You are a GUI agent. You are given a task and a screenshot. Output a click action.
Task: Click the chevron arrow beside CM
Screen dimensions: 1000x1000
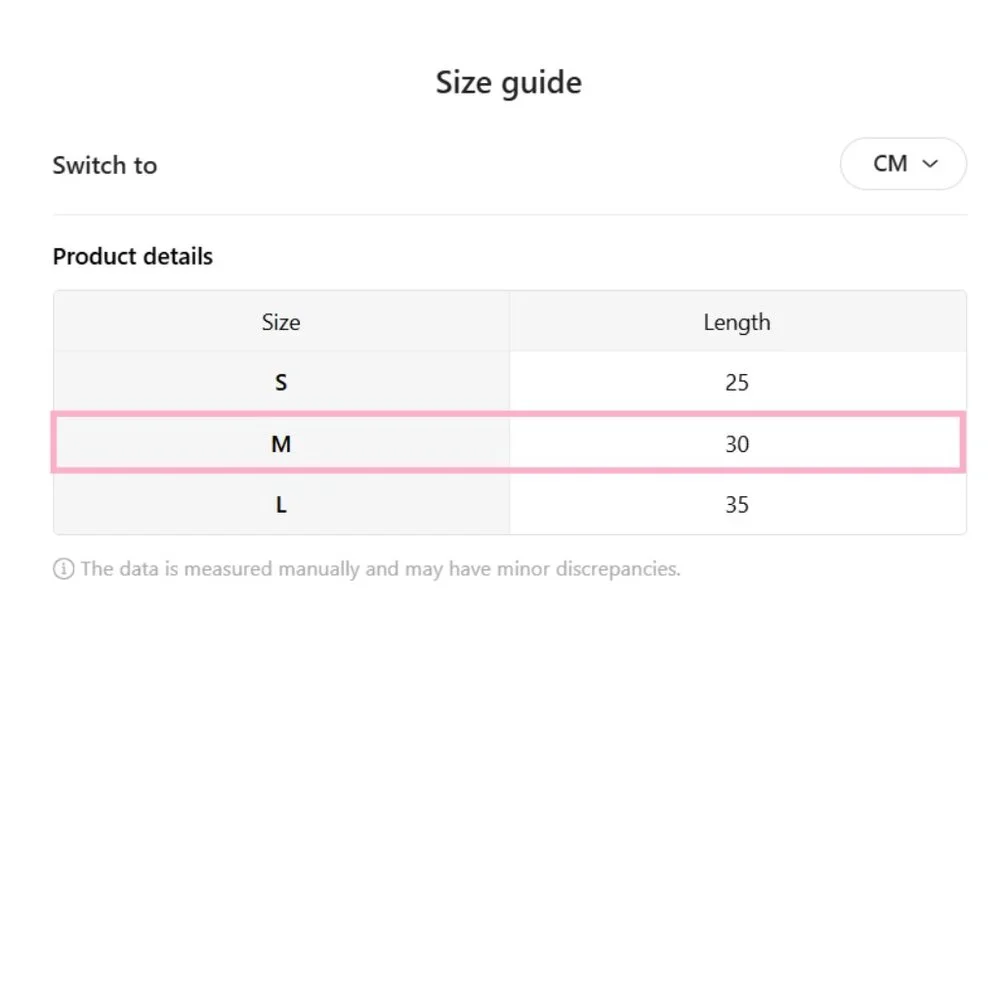930,164
